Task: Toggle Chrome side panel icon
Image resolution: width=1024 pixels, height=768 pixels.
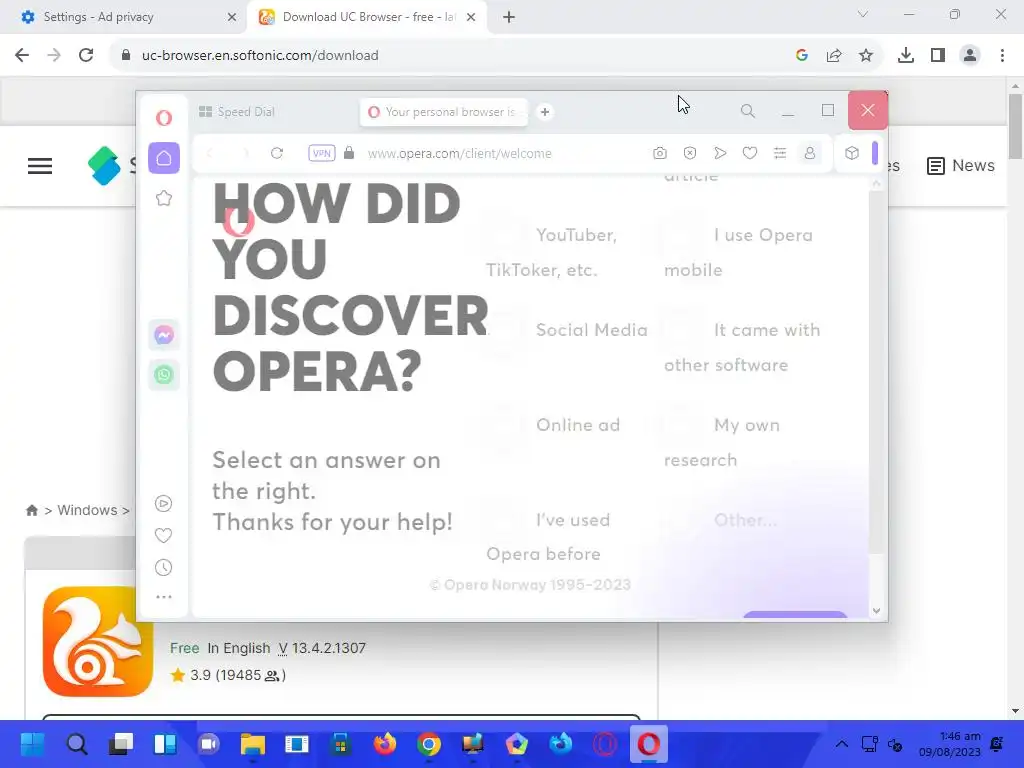Action: point(938,55)
